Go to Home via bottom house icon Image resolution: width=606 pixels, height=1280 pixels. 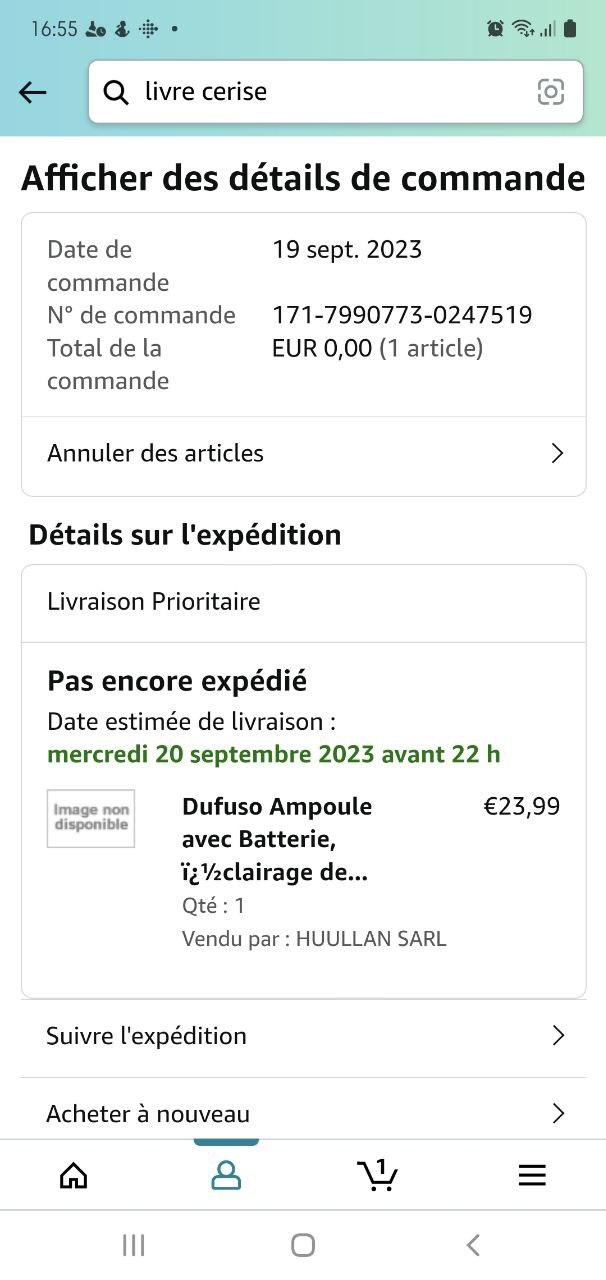(x=74, y=1176)
